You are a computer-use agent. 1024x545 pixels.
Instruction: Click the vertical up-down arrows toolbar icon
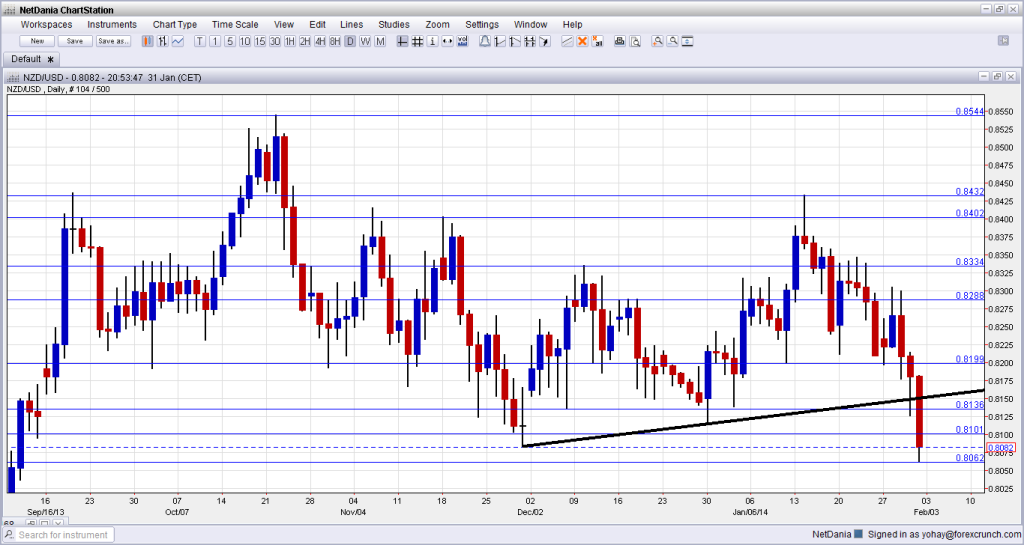687,41
